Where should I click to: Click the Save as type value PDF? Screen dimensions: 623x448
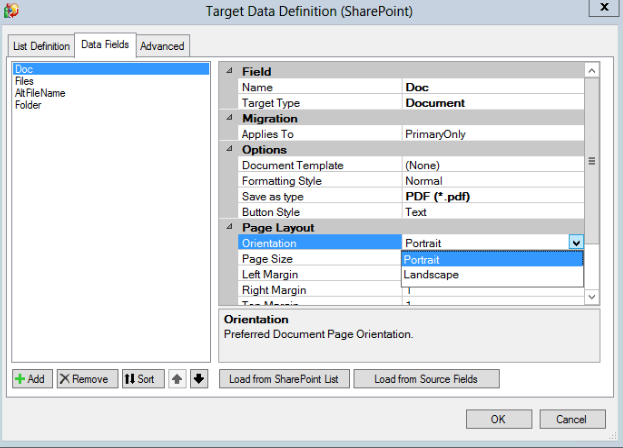click(493, 196)
